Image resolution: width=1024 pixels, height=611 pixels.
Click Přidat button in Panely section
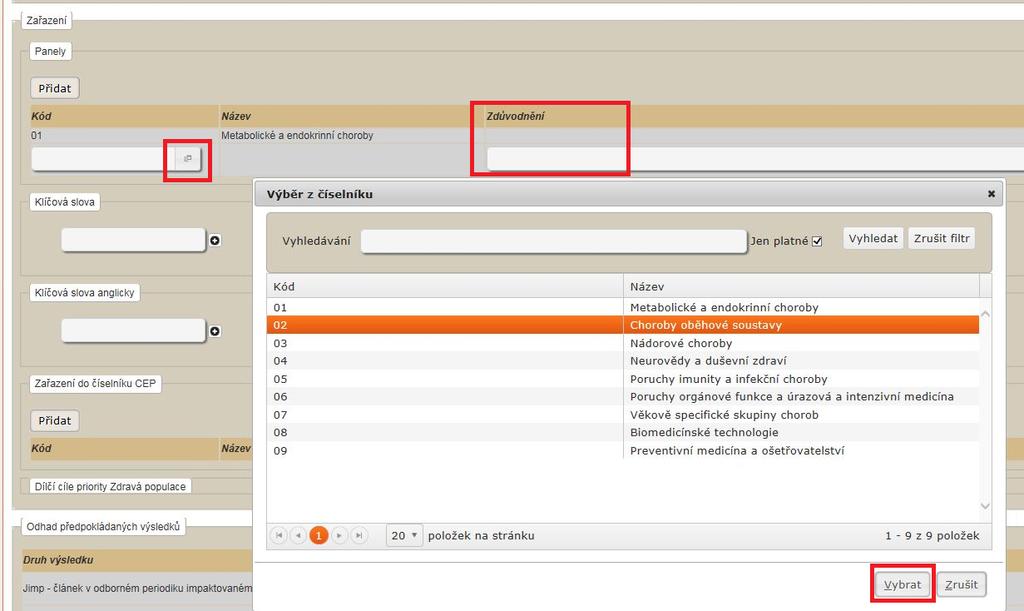pos(55,88)
